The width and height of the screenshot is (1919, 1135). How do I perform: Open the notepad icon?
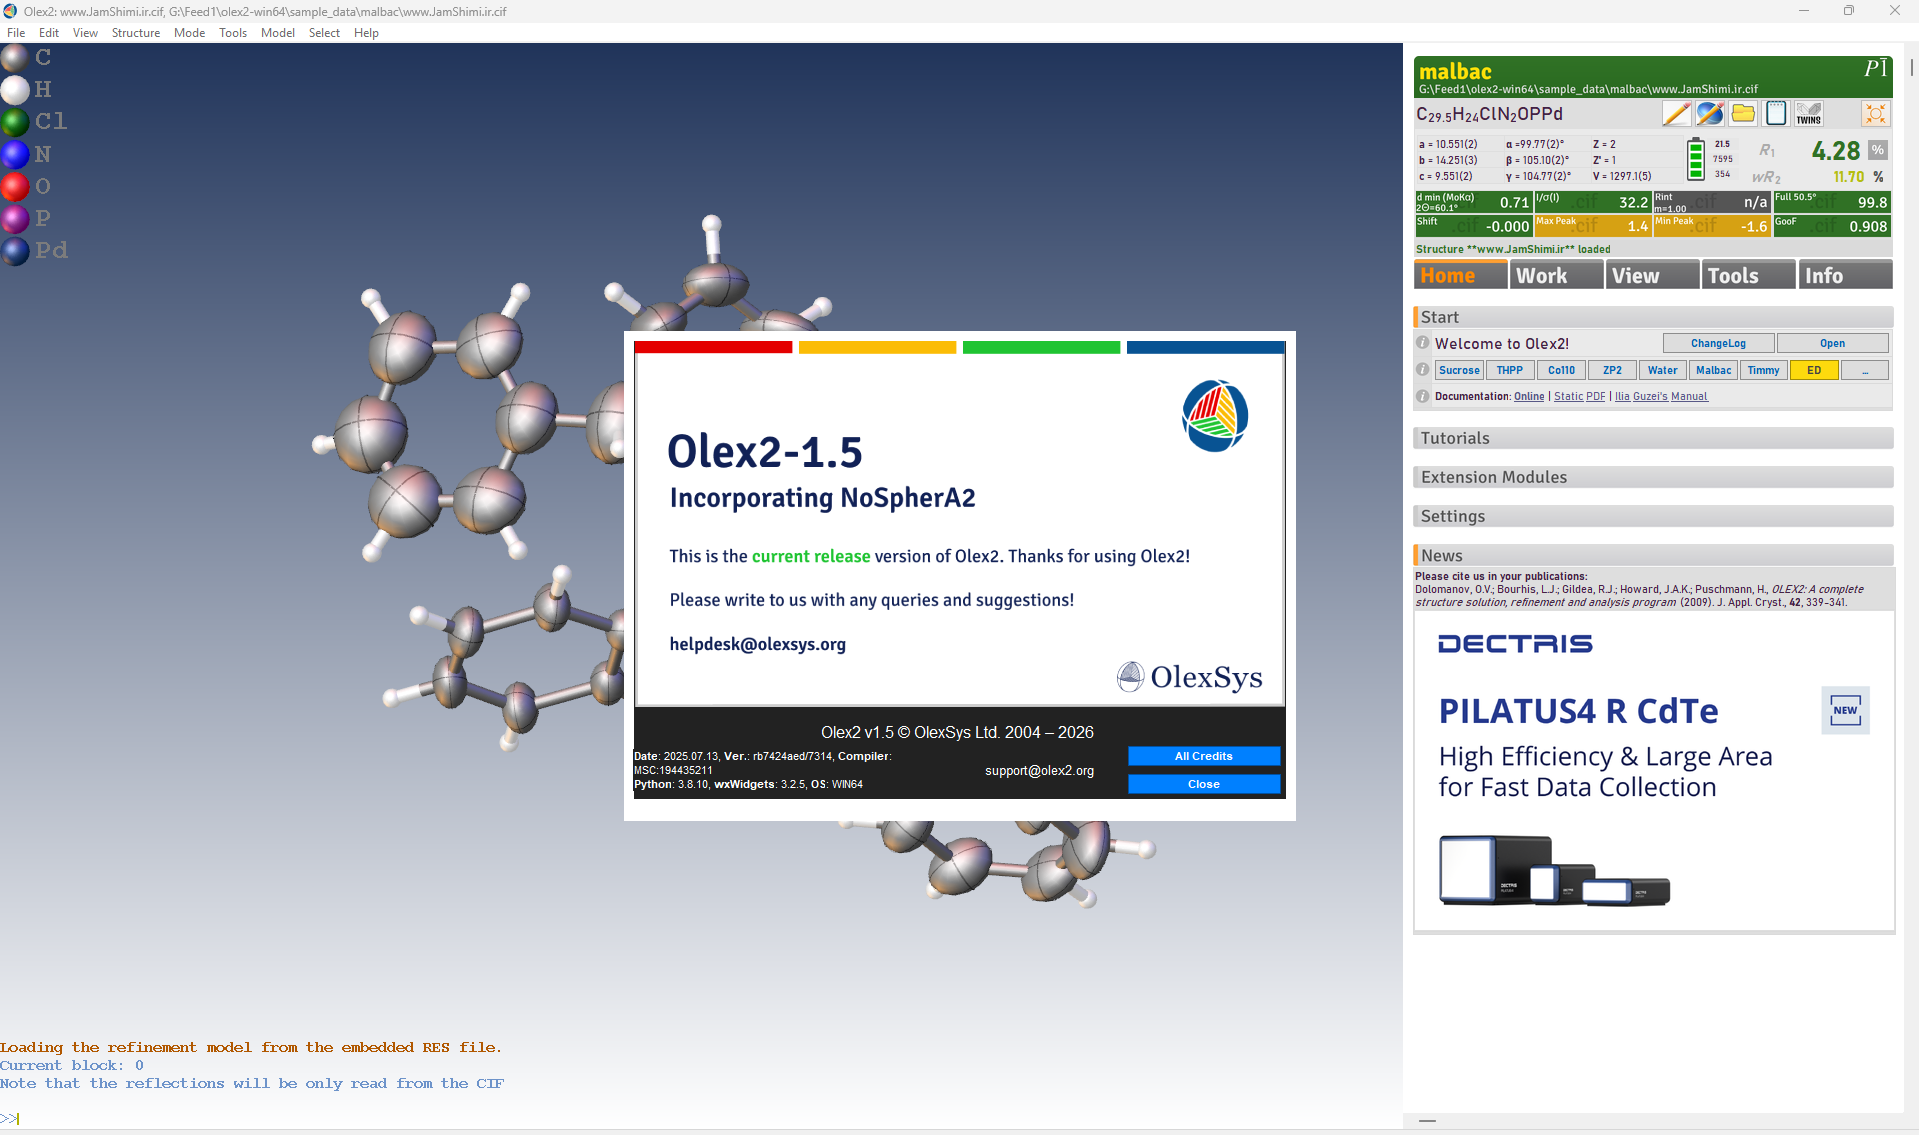(x=1776, y=113)
